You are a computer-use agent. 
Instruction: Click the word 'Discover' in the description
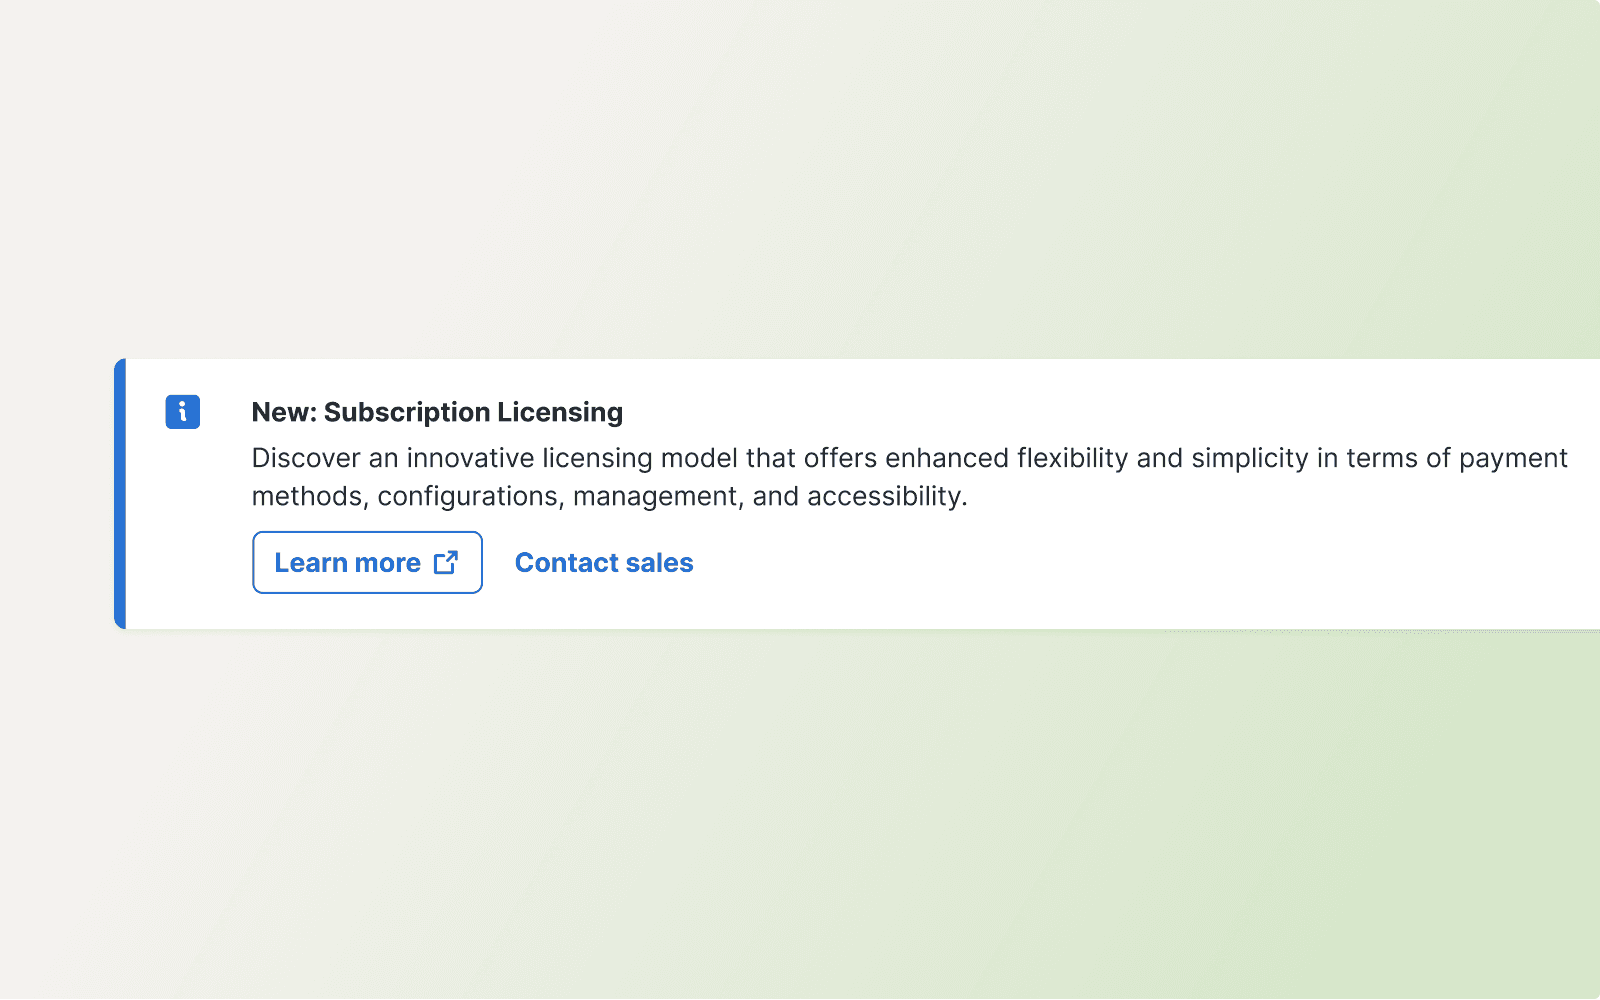click(x=306, y=458)
